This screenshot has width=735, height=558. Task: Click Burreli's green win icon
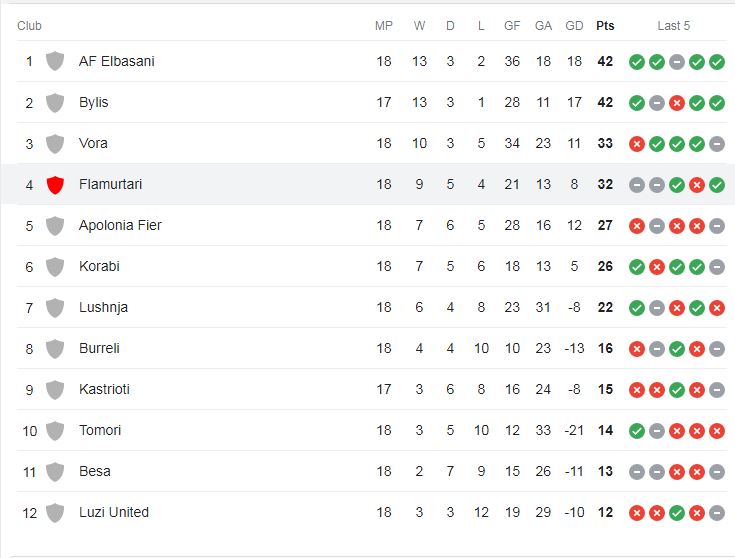676,349
